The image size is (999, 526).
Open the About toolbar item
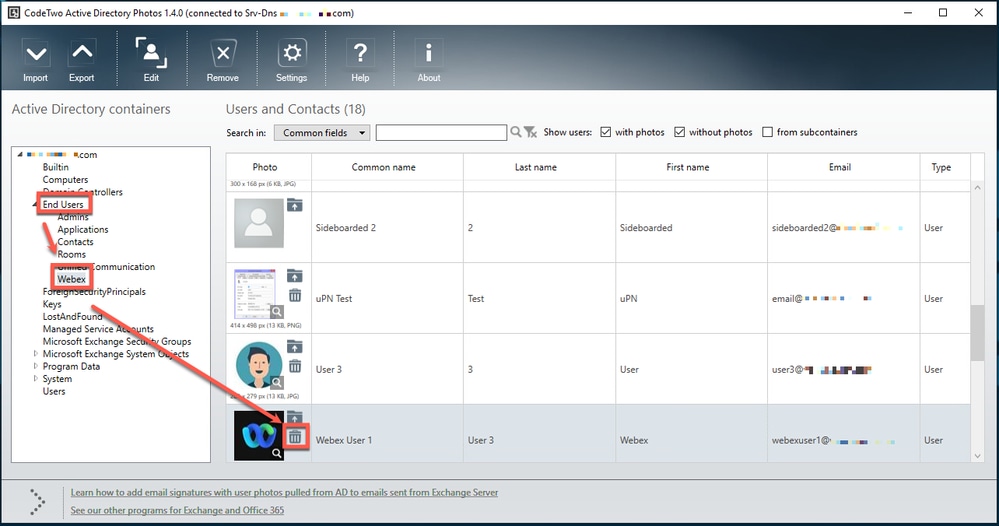point(429,60)
